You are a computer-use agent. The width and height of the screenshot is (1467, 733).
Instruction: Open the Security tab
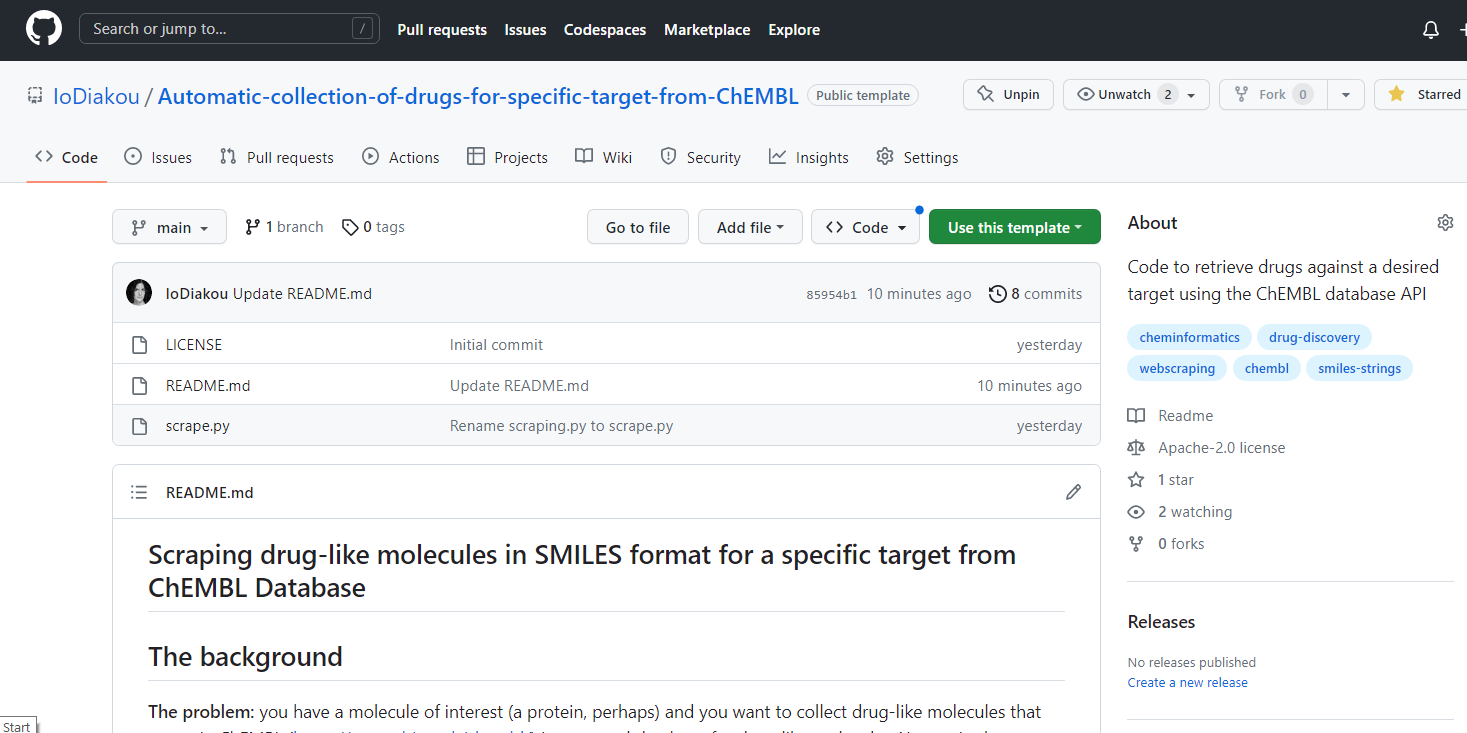(700, 157)
